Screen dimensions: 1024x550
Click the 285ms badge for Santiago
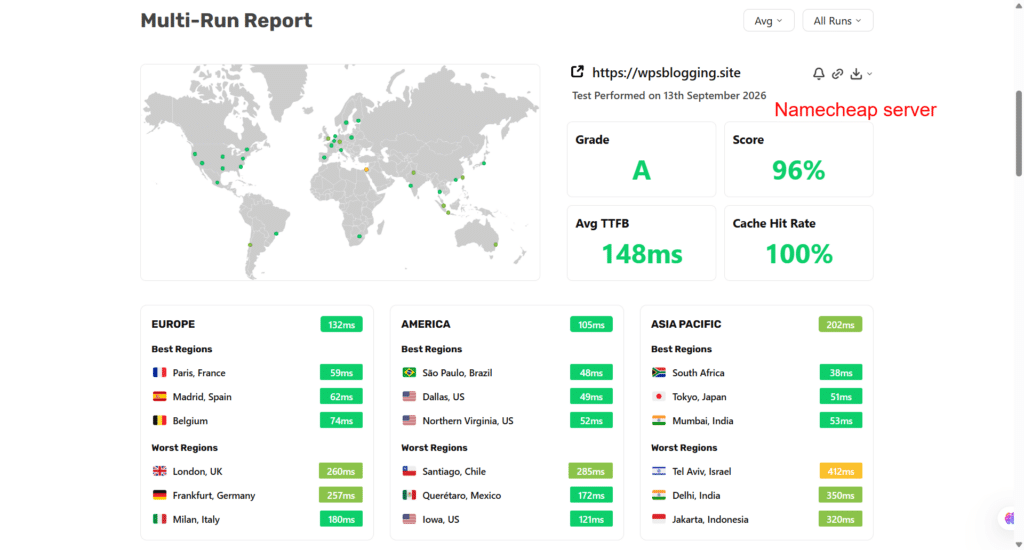[x=590, y=471]
